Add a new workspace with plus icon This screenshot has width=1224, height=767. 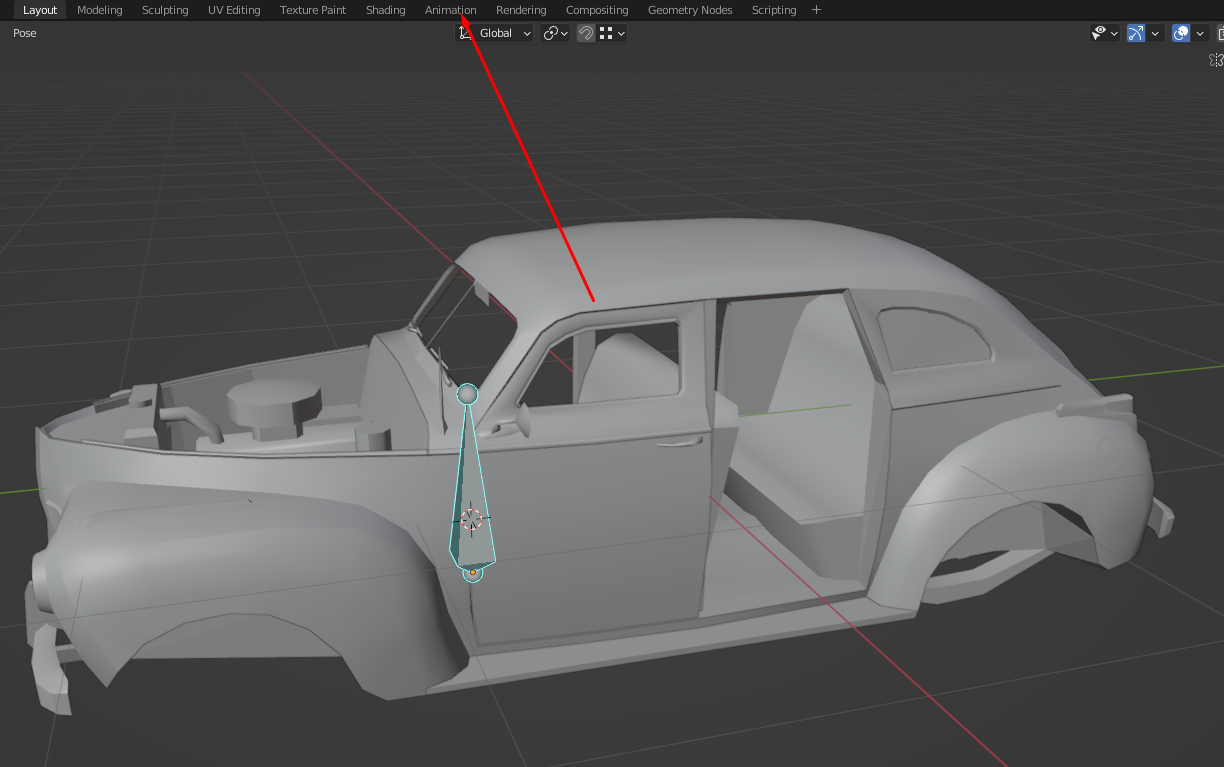coord(816,10)
